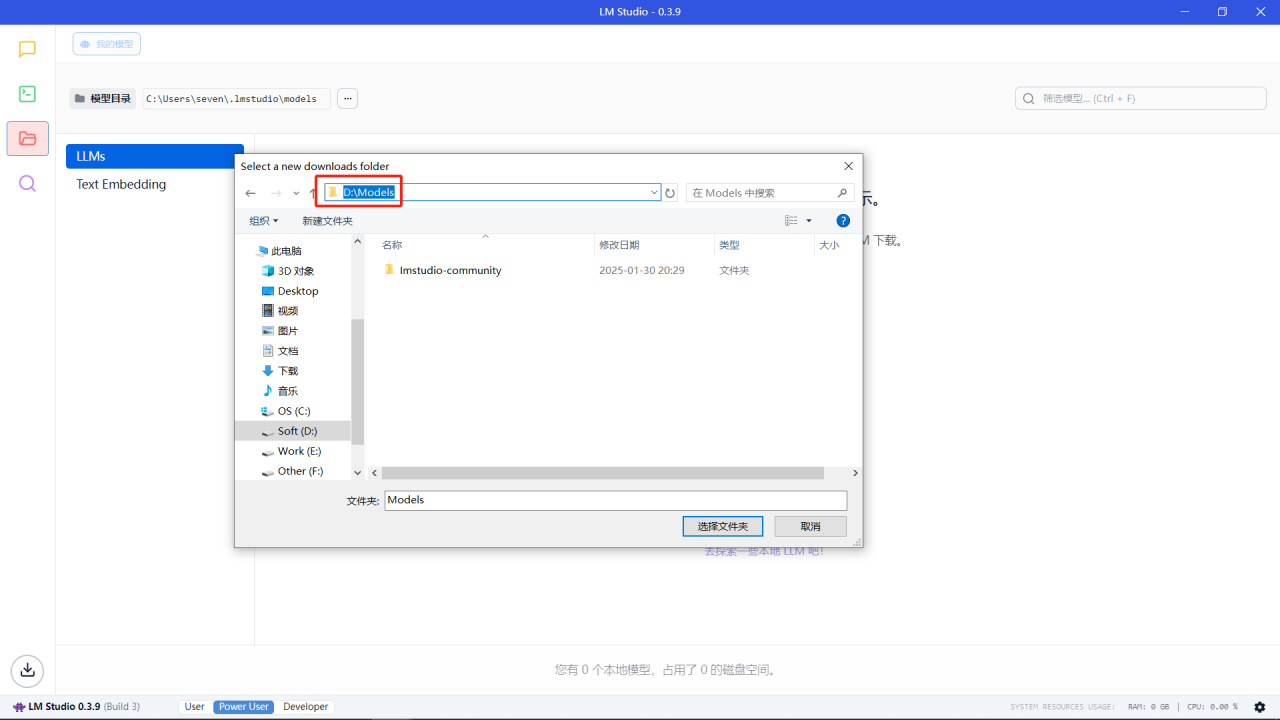Click the 我的模型 button at top
1280x720 pixels.
[x=107, y=44]
